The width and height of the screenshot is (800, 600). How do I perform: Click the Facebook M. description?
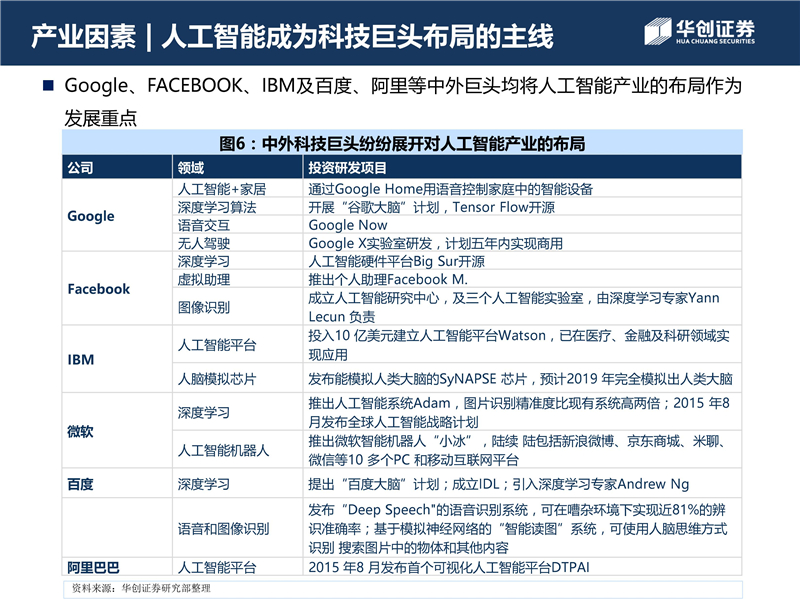tap(388, 280)
